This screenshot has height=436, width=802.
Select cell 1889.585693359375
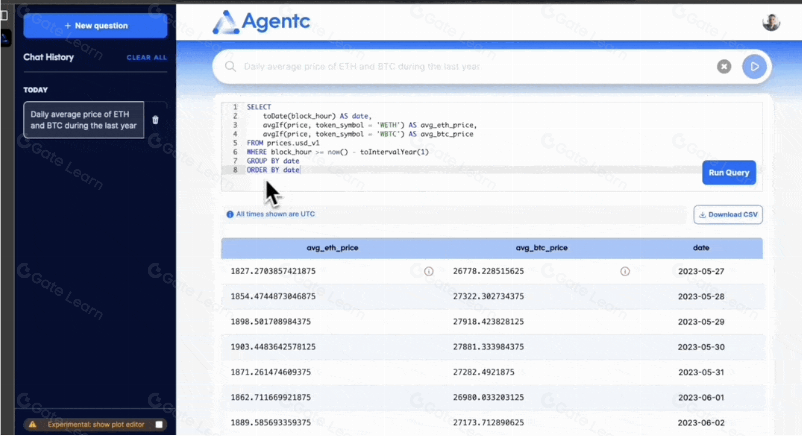click(x=271, y=423)
